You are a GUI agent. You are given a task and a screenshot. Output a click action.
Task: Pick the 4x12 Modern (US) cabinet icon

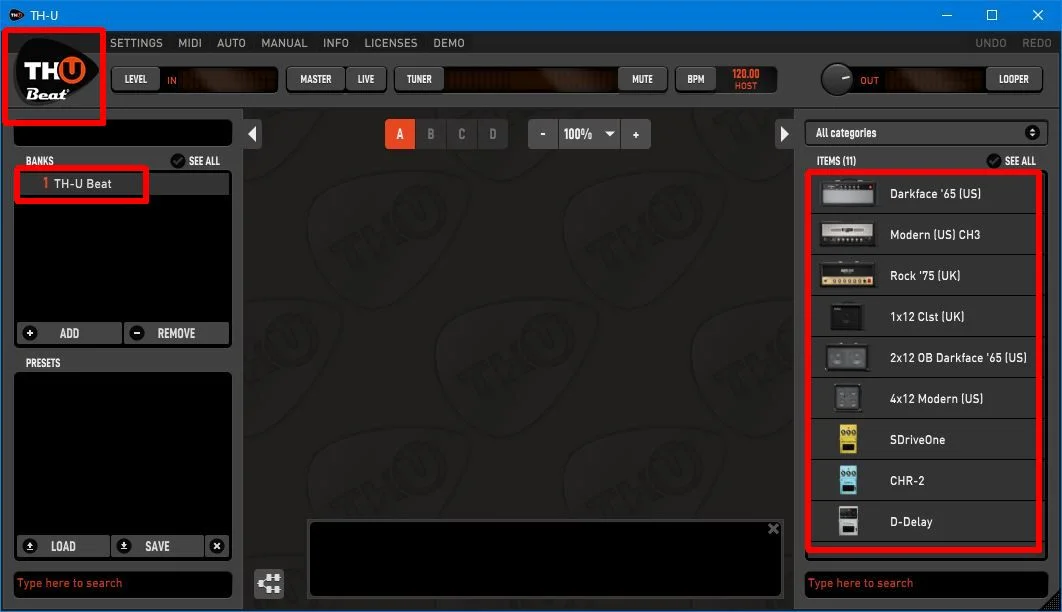(x=847, y=398)
